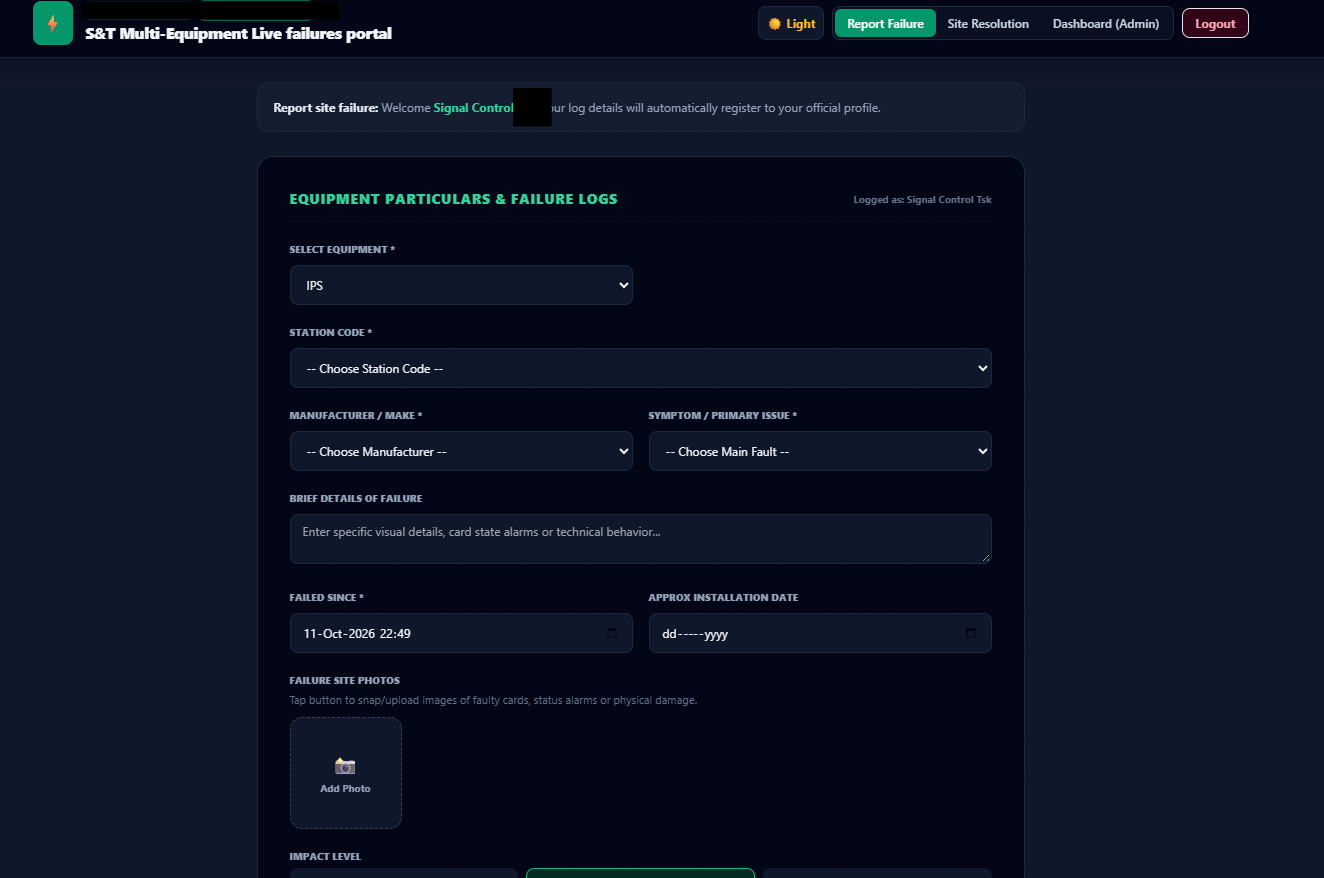The width and height of the screenshot is (1324, 878).
Task: Click the portal title heading text
Action: (x=238, y=33)
